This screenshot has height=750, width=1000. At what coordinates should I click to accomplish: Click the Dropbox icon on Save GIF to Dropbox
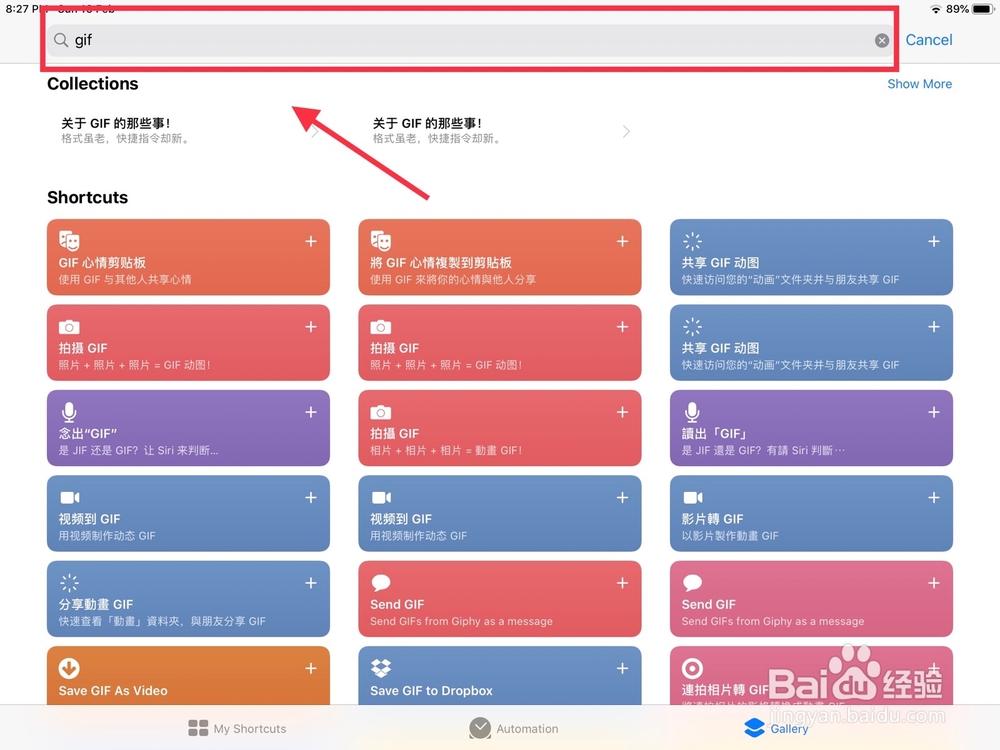(x=381, y=668)
